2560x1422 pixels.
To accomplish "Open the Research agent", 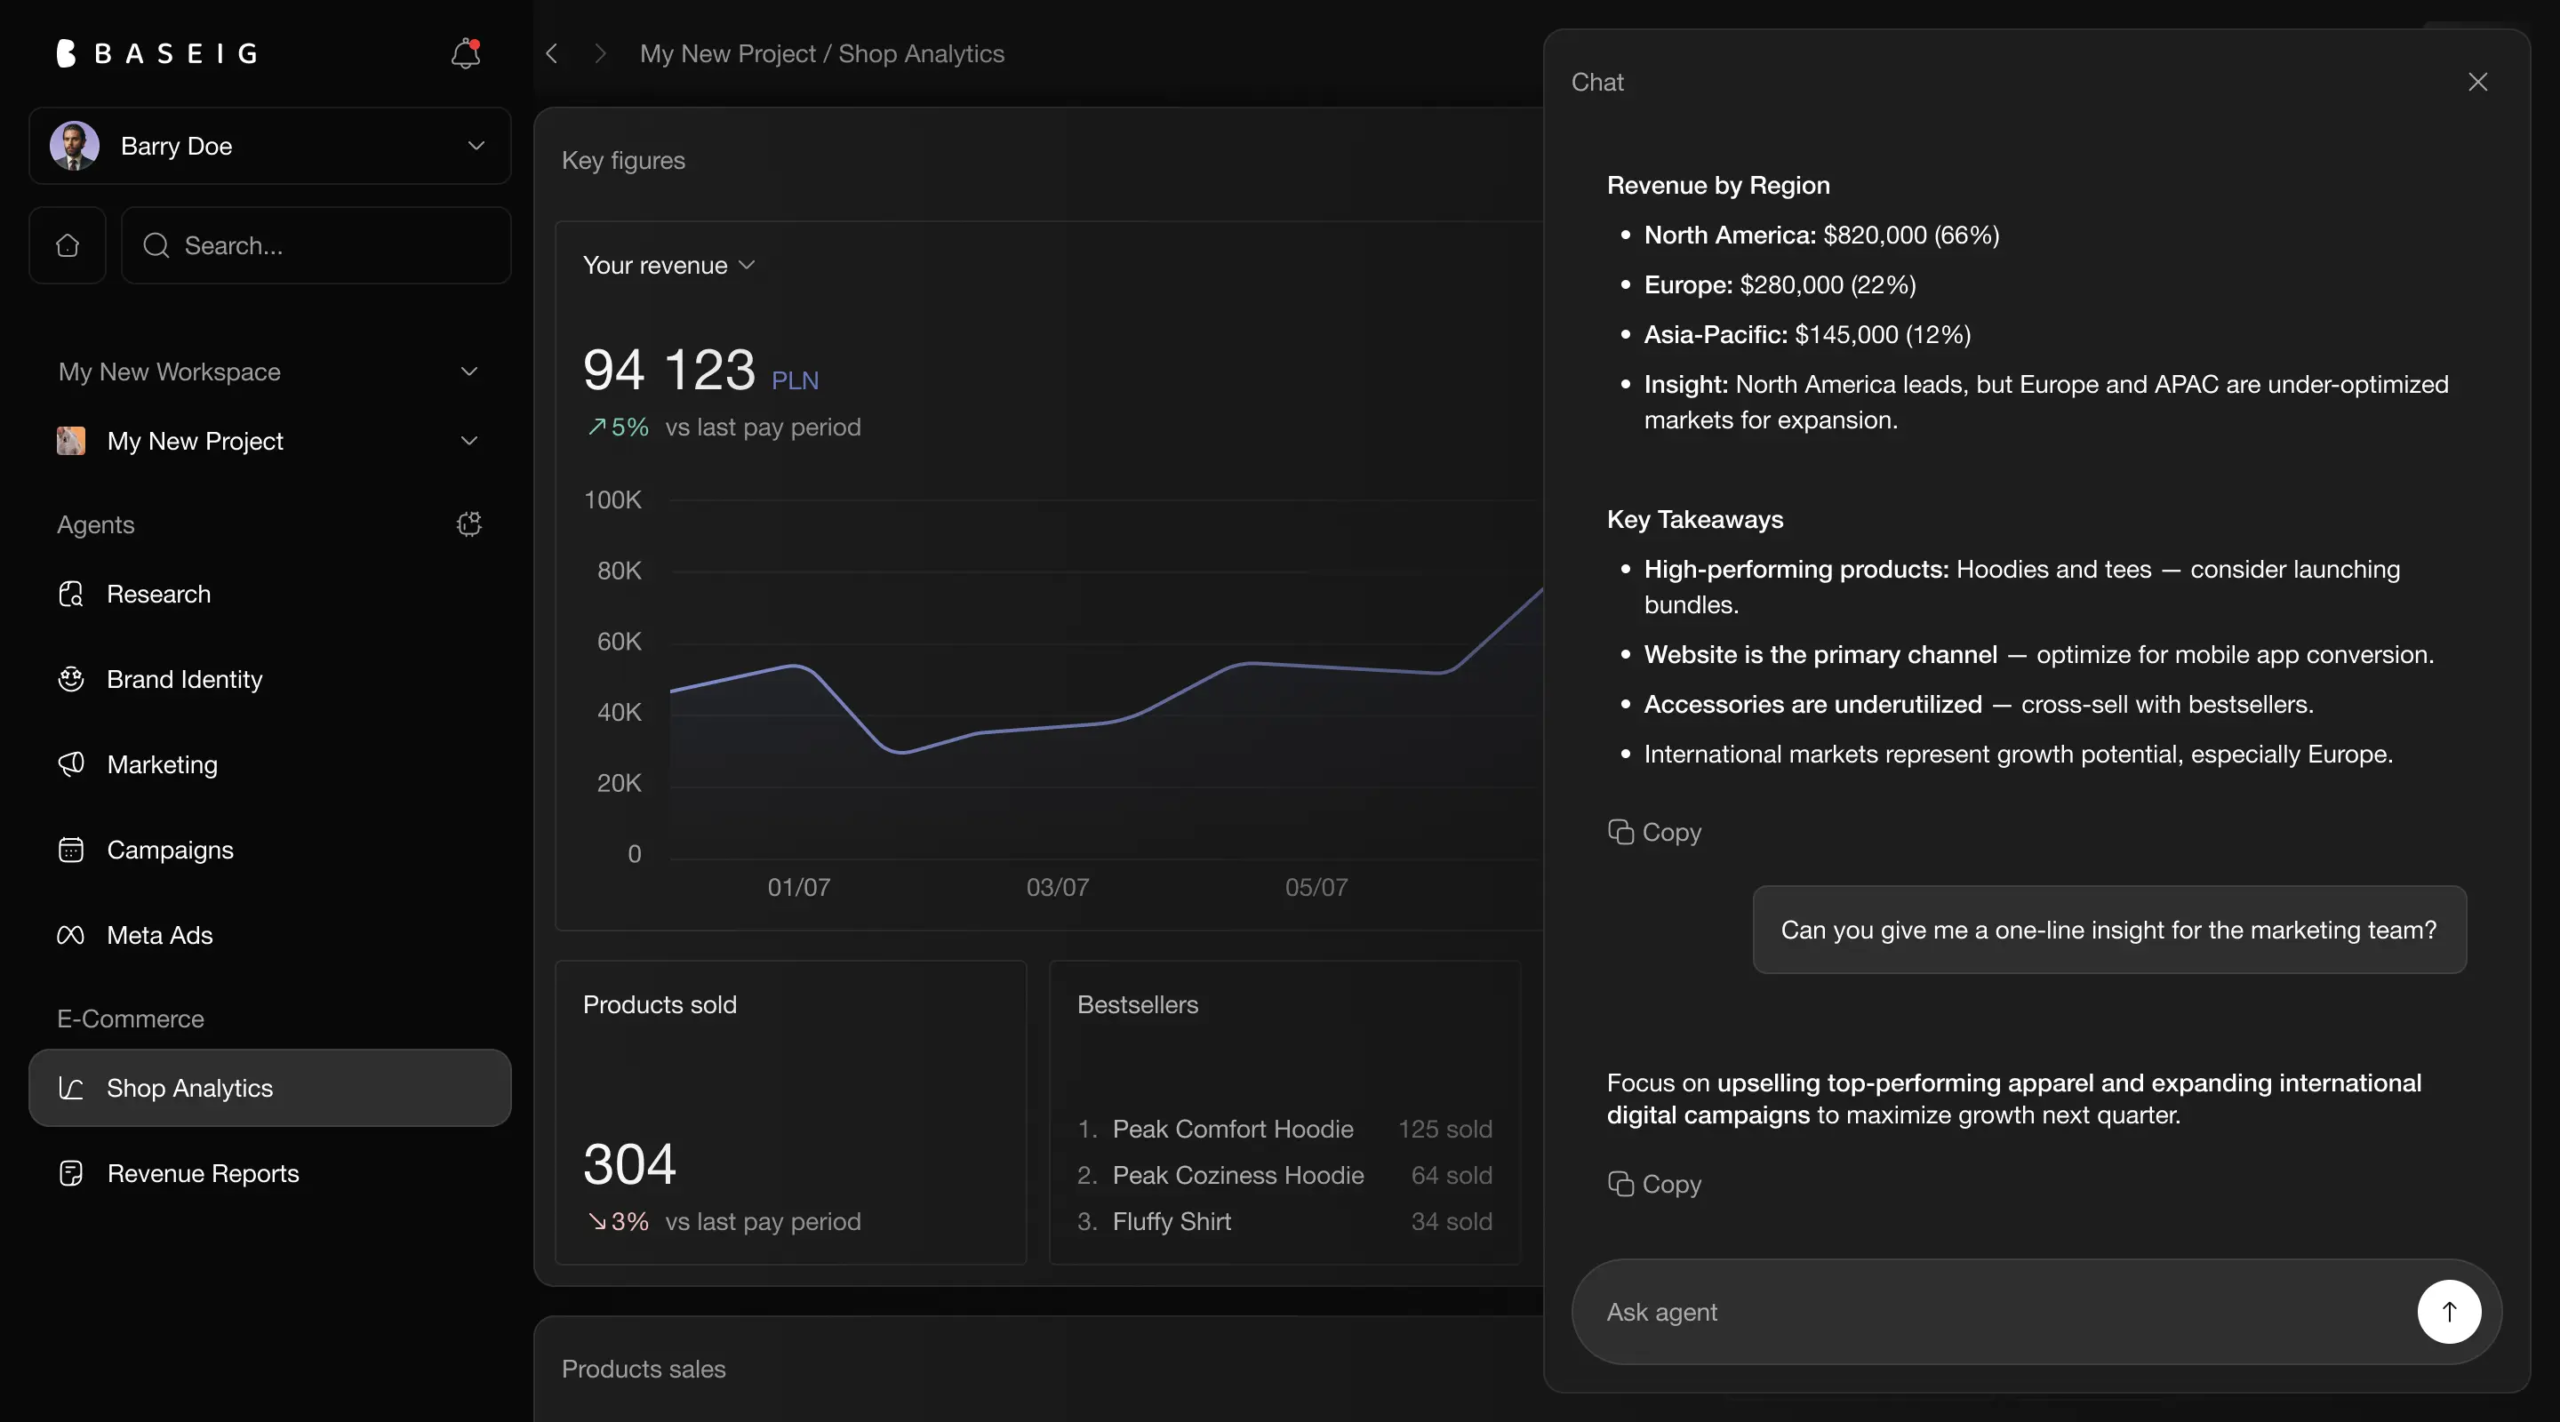I will [x=158, y=594].
